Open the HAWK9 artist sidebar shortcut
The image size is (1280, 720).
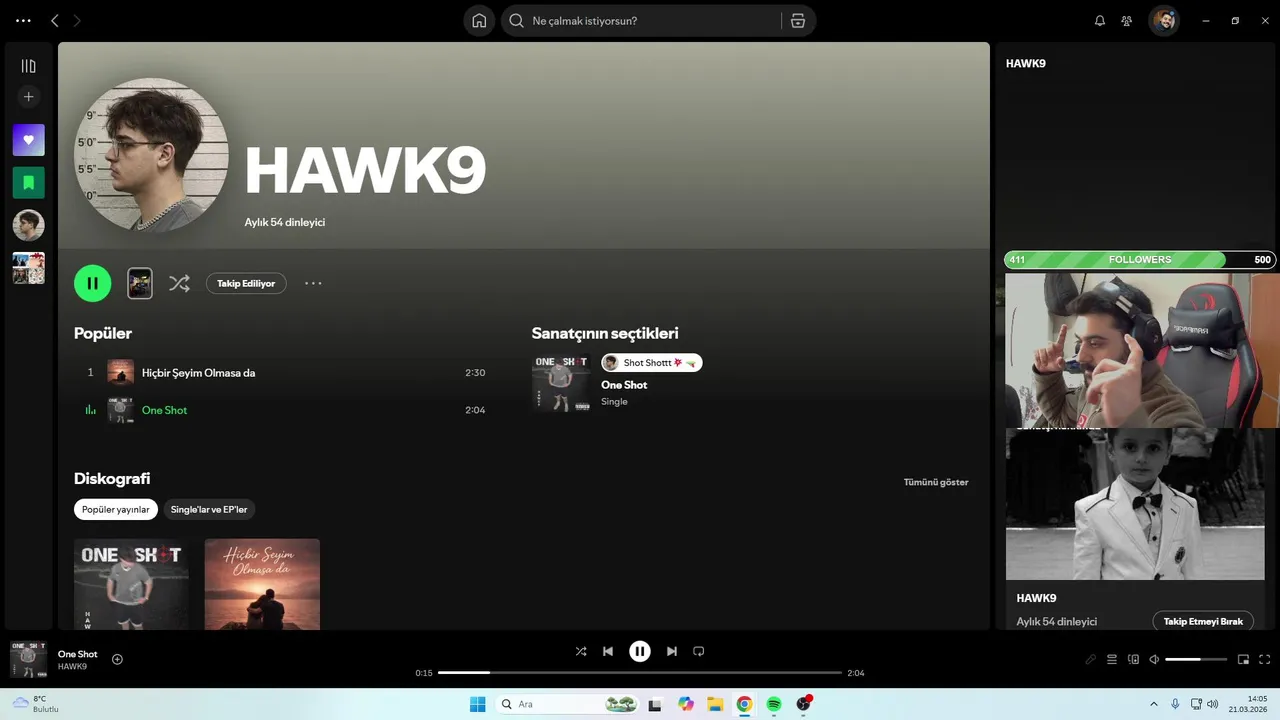(28, 225)
